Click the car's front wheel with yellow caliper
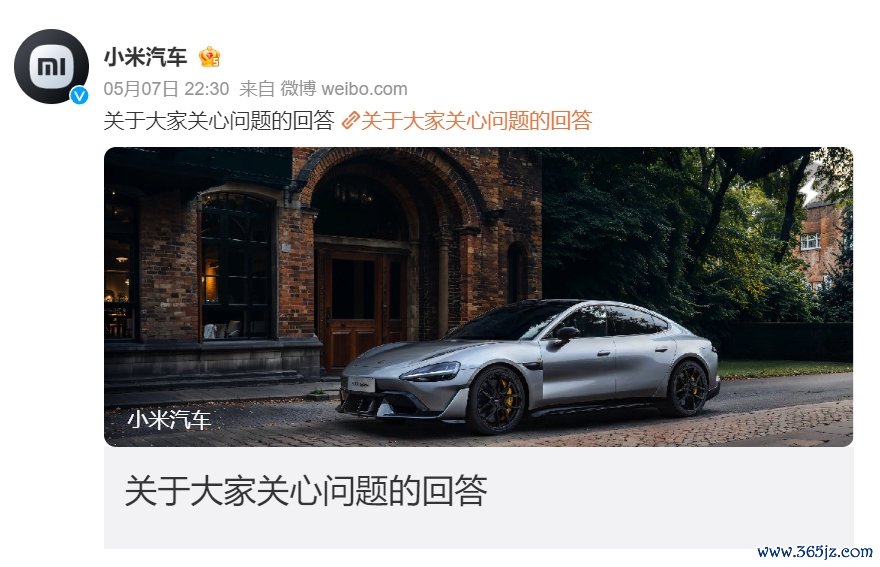The image size is (880, 567). coord(496,400)
